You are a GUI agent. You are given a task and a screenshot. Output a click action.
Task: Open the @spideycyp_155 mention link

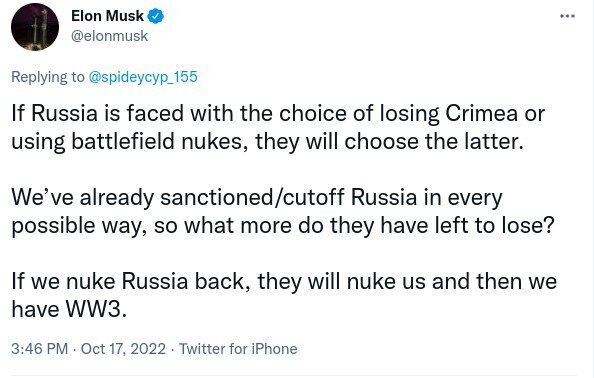[x=143, y=77]
